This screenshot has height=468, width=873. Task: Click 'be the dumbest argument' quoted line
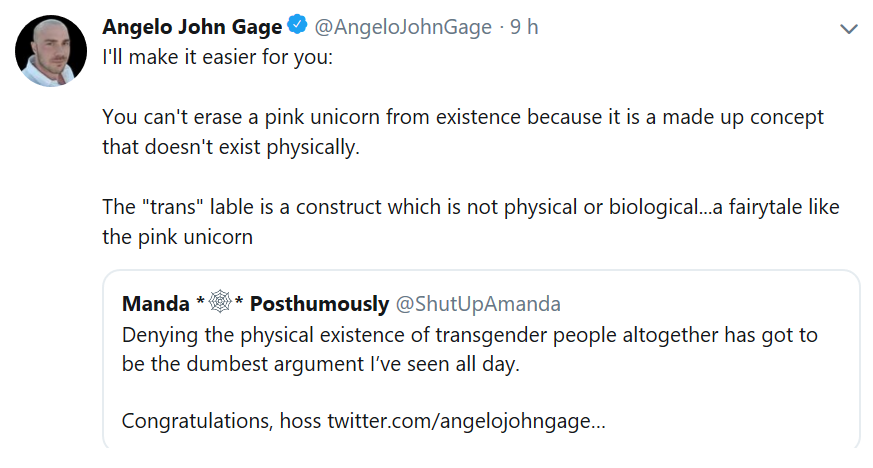pyautogui.click(x=320, y=363)
